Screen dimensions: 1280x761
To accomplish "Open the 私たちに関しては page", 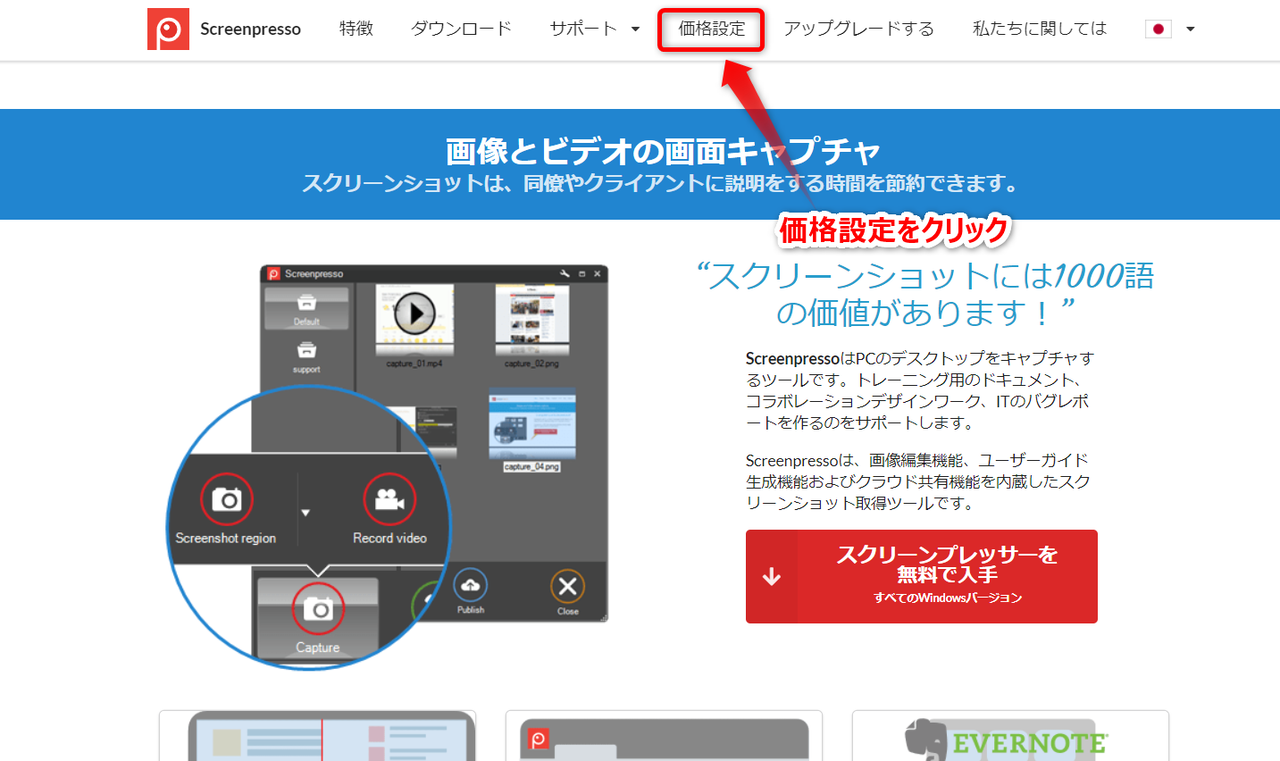I will 1040,29.
